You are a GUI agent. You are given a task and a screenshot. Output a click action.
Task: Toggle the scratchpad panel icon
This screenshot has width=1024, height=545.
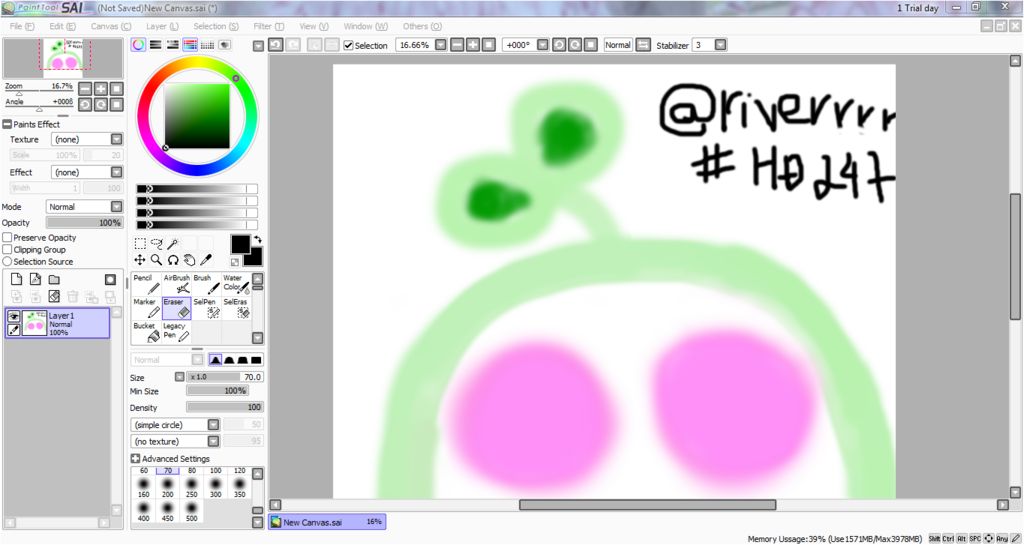click(224, 45)
